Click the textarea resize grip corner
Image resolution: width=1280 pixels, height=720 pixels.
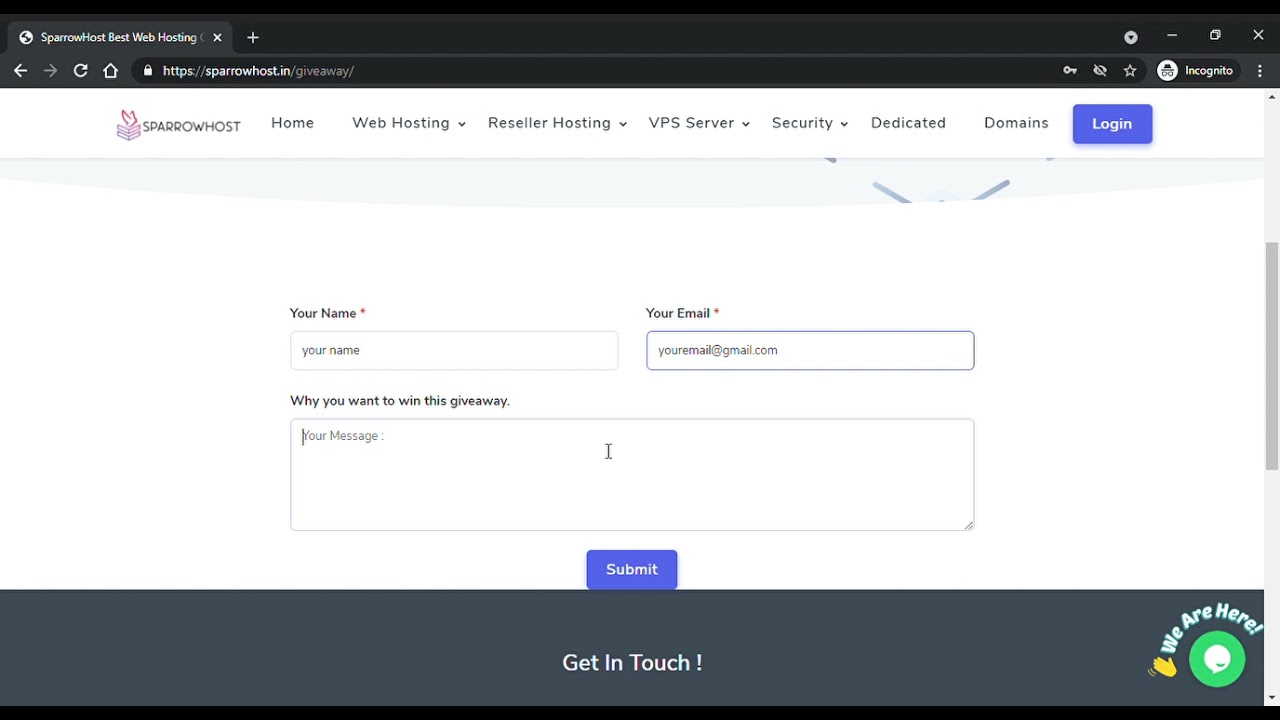coord(968,525)
